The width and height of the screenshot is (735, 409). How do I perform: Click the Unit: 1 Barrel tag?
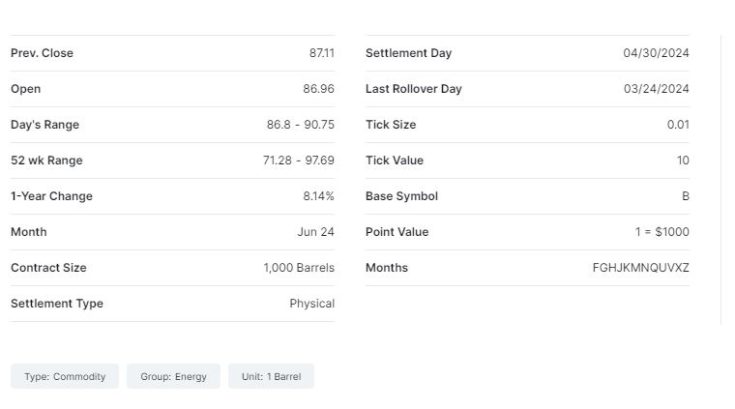click(x=271, y=376)
